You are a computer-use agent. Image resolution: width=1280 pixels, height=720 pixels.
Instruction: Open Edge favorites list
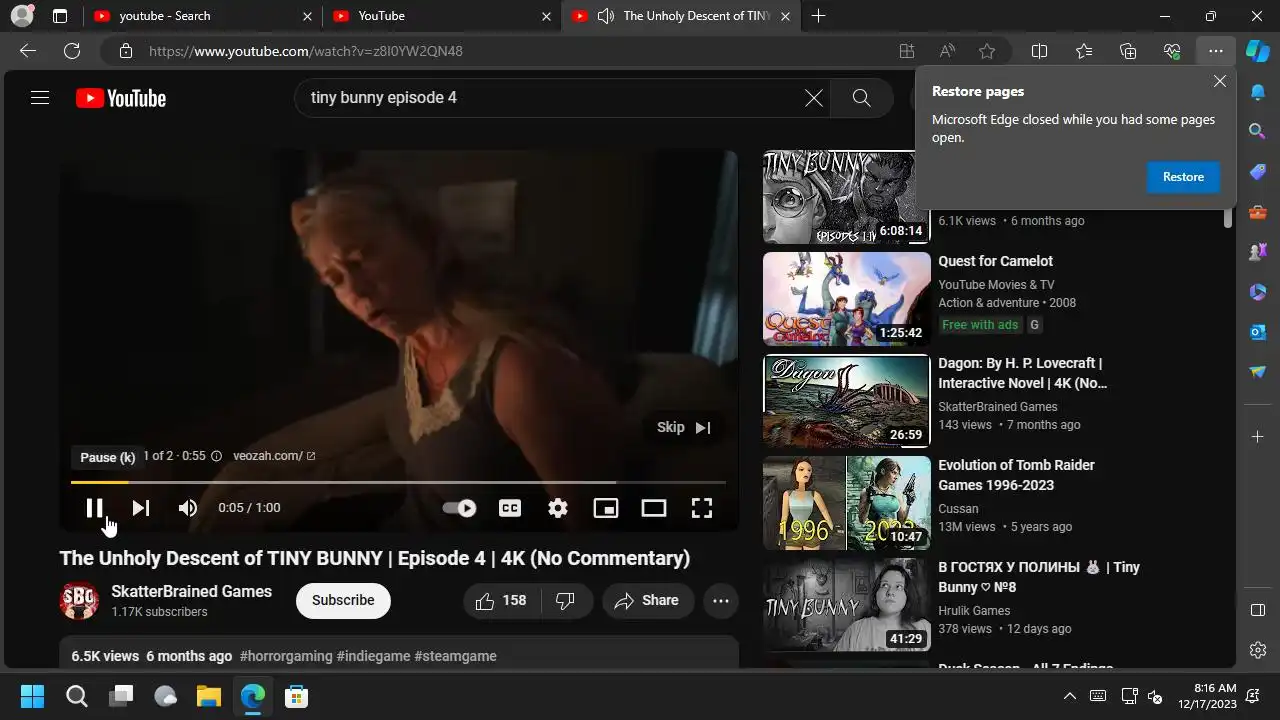(1084, 51)
